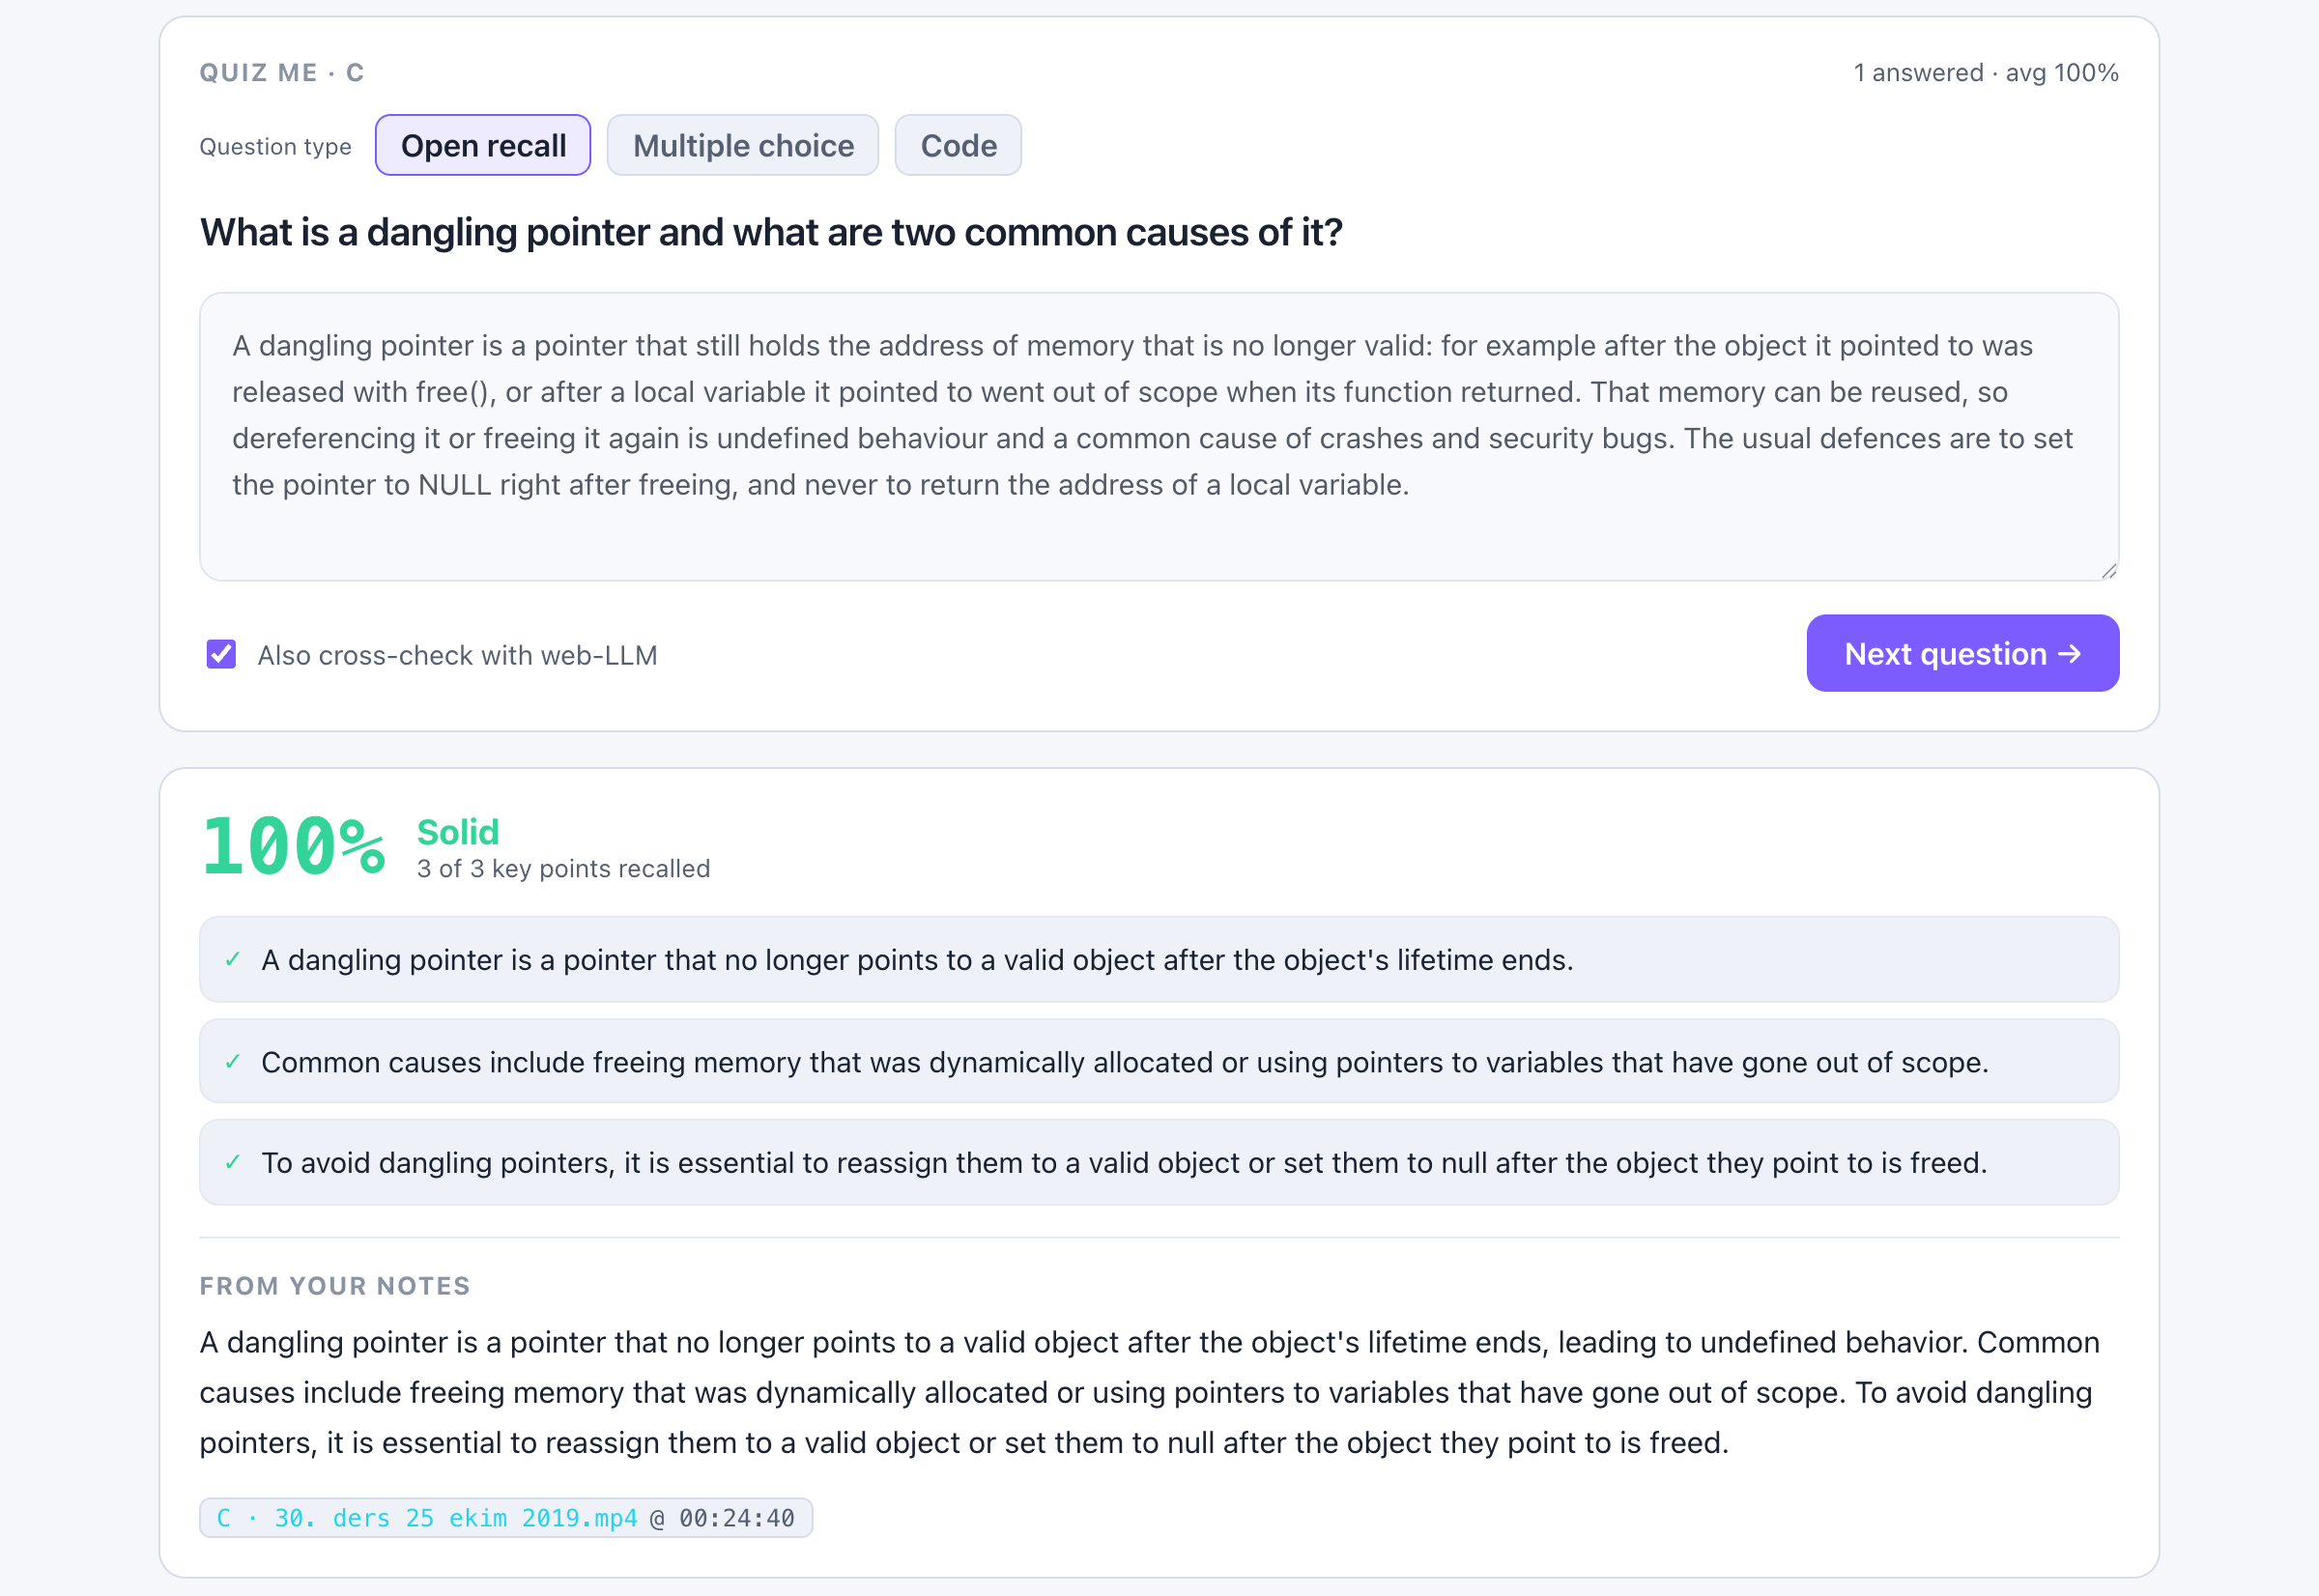
Task: Click the checkmark icon of the first key point
Action: click(233, 960)
